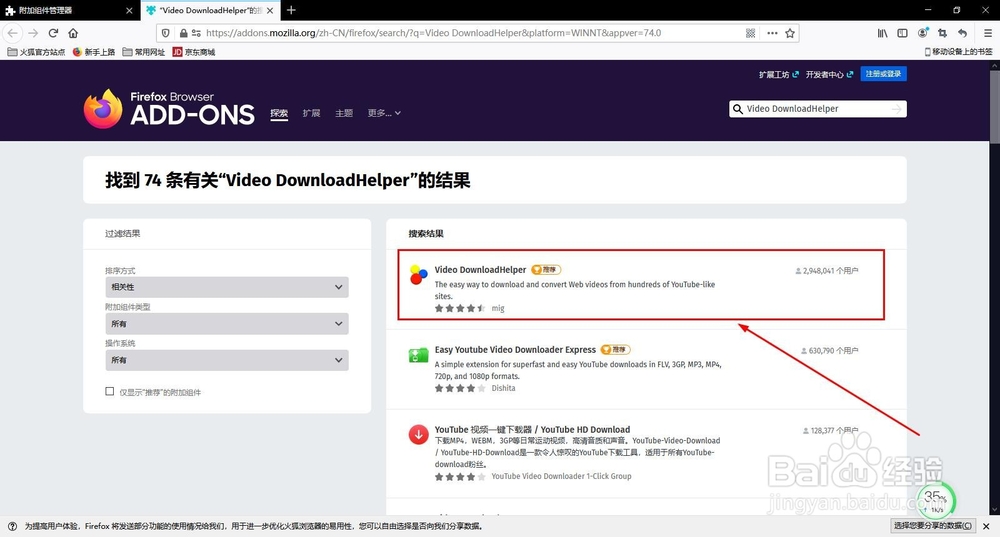Open the Video DownloadHelper add-on title
1000x537 pixels.
[480, 270]
